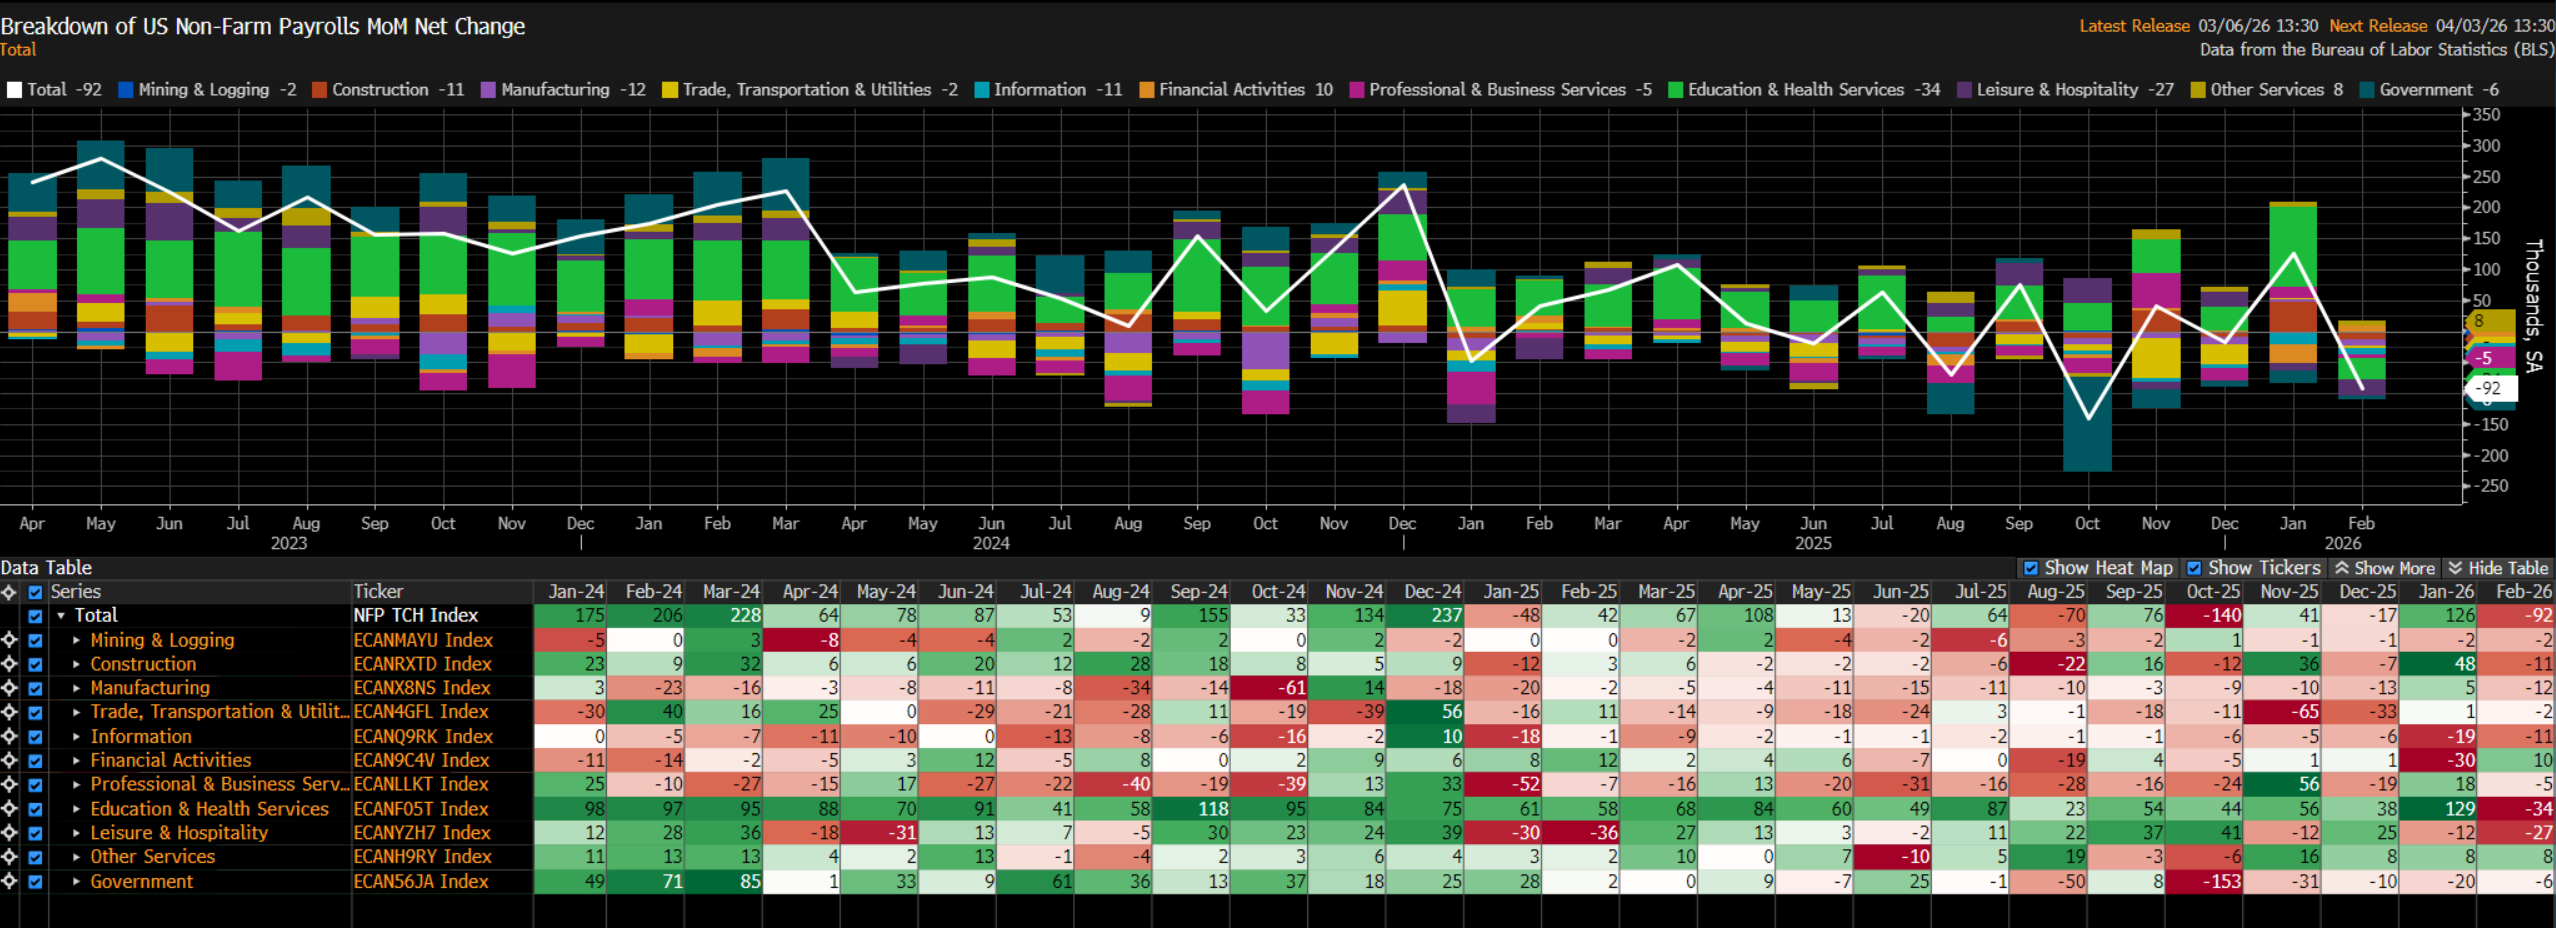Select the Ticker column header

(378, 592)
